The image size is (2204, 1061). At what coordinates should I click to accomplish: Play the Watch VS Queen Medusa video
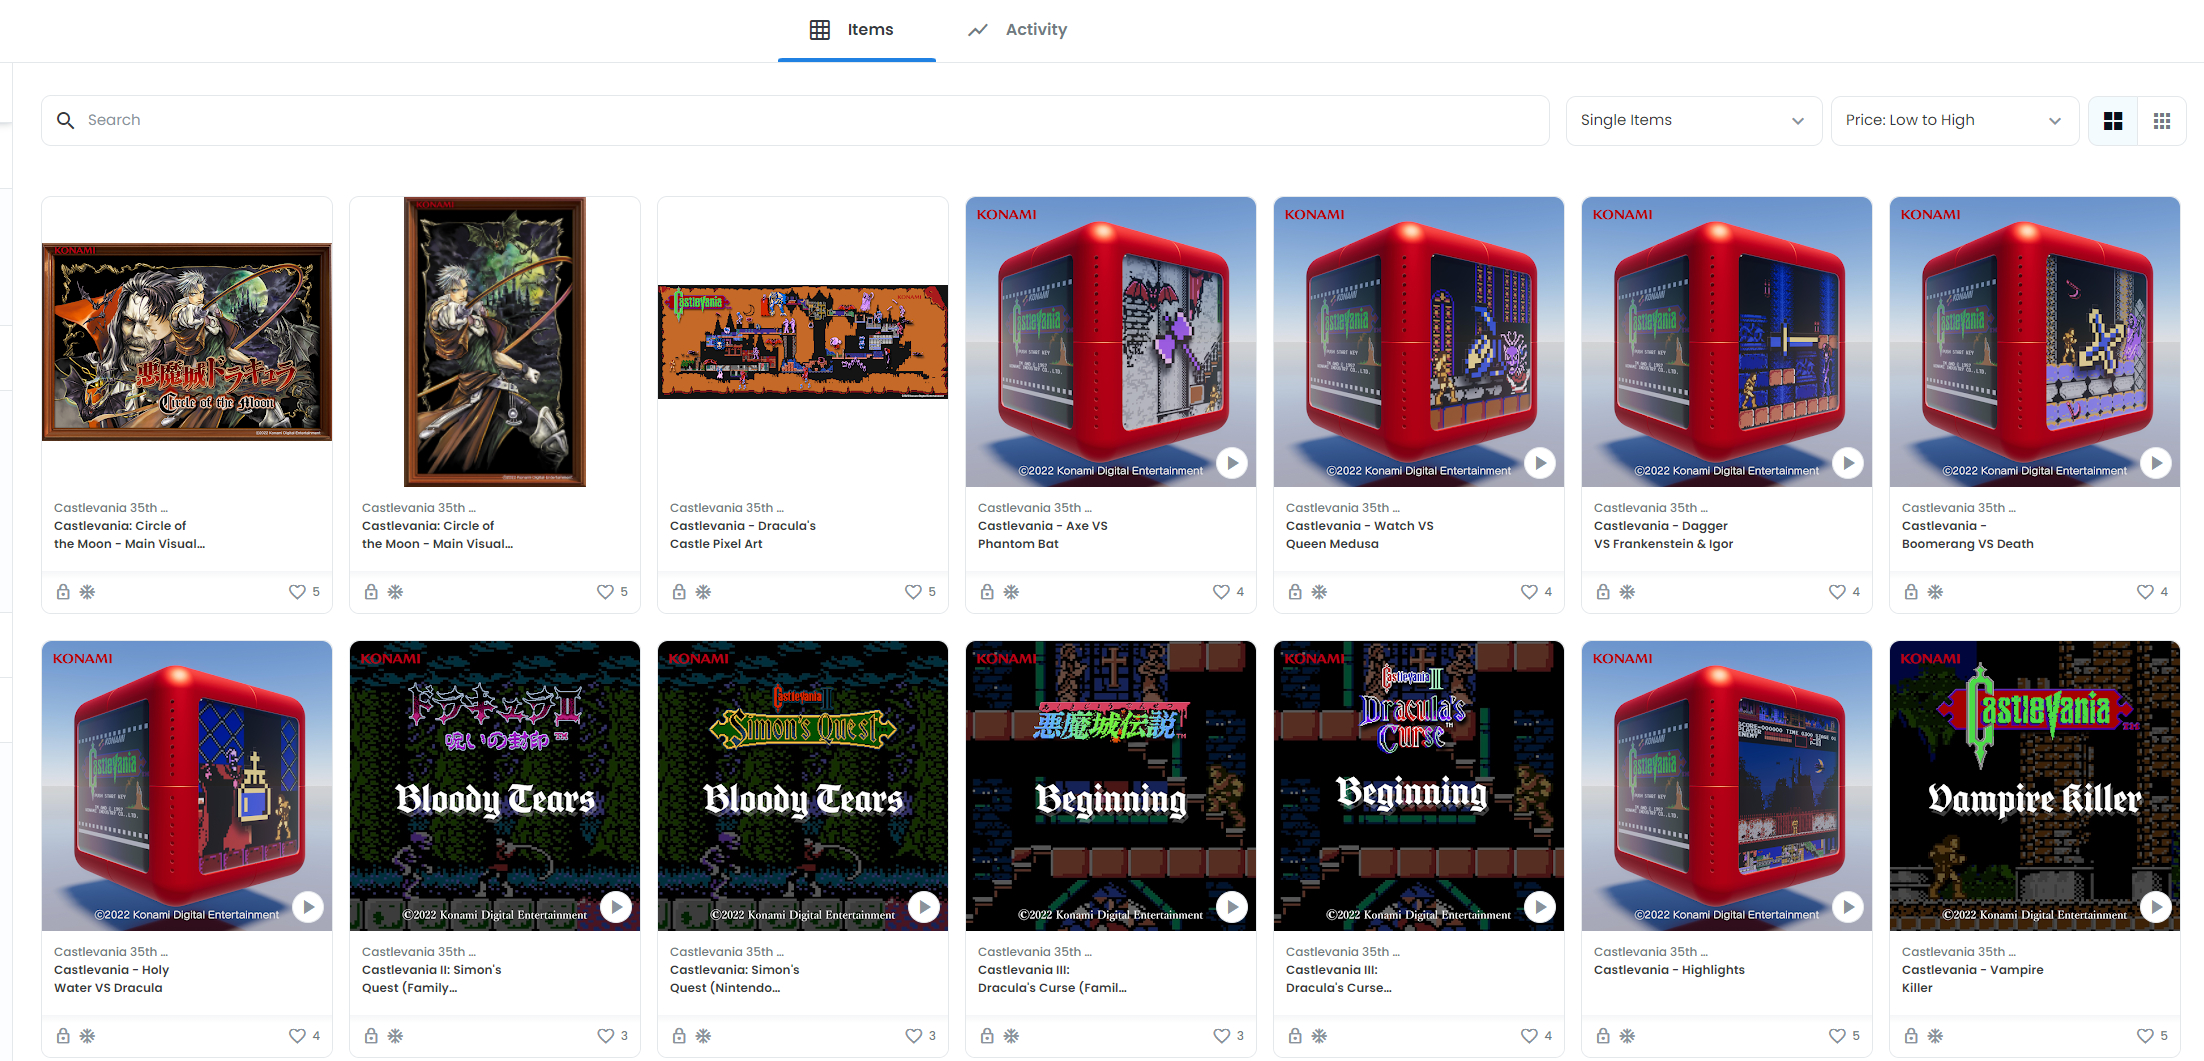pos(1540,463)
